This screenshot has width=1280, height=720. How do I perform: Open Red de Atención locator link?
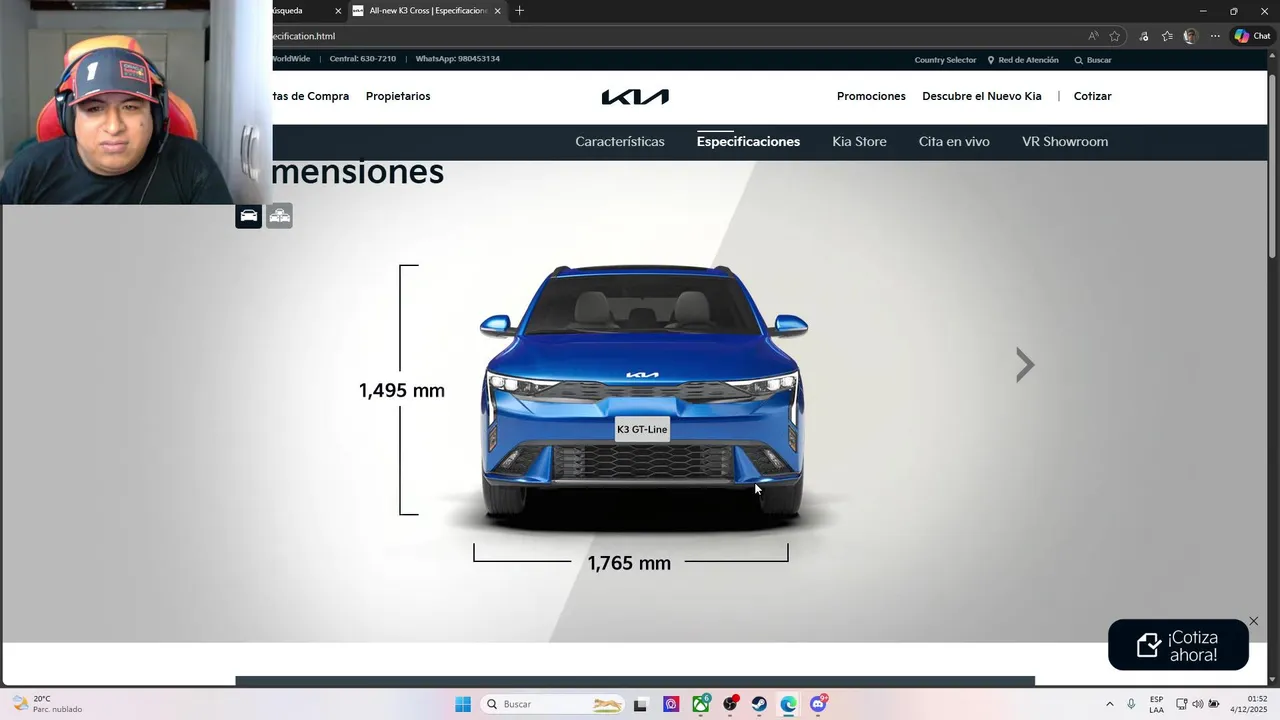coord(1023,60)
